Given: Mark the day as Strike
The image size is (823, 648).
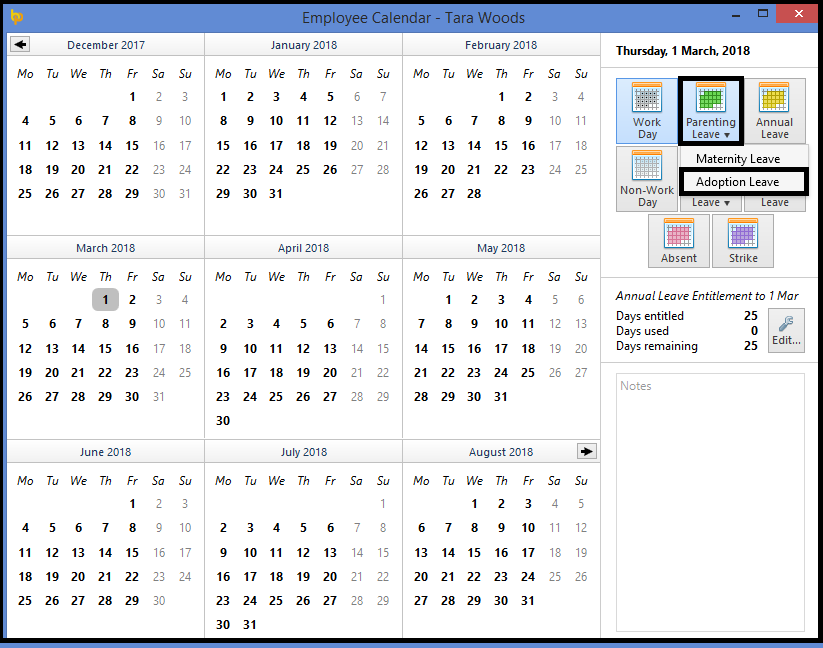Looking at the screenshot, I should click(x=743, y=241).
